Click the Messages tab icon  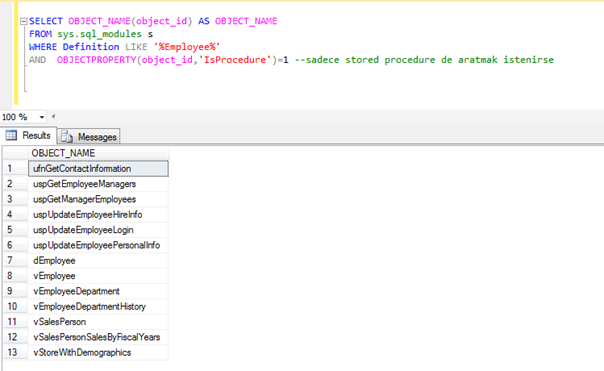[67, 137]
